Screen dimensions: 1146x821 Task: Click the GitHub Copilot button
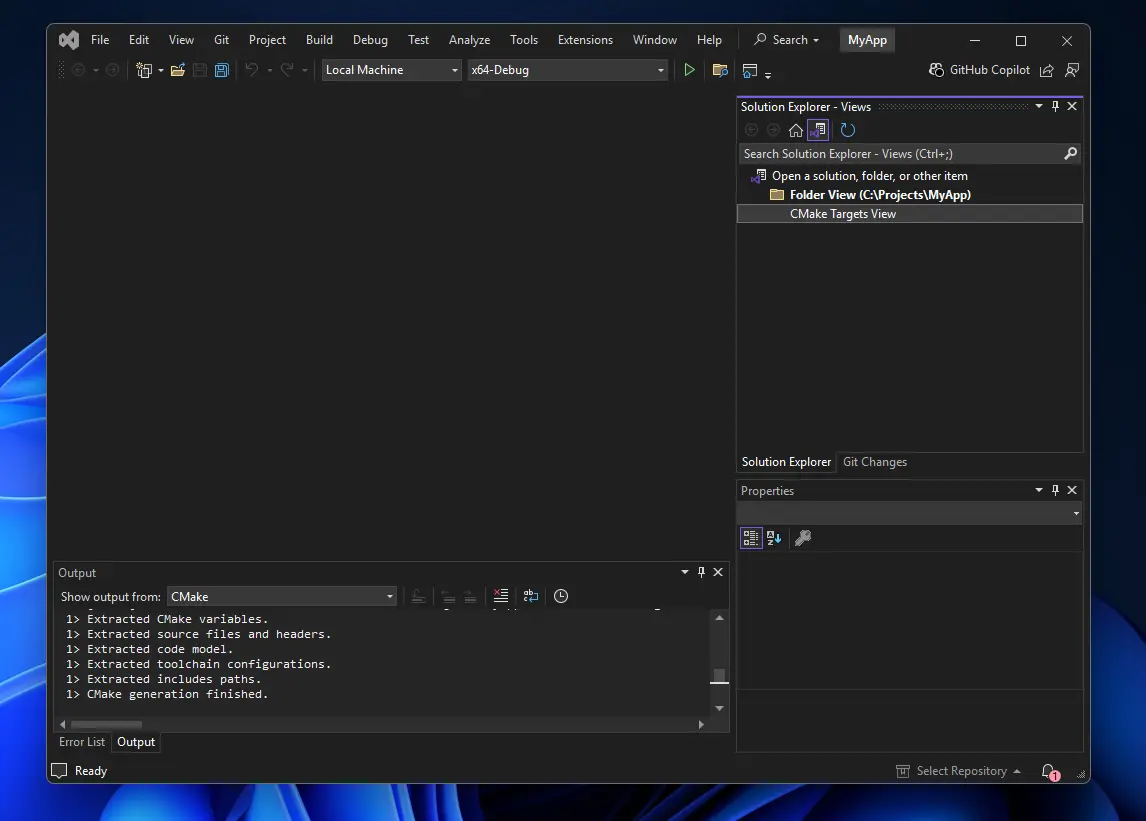(x=979, y=70)
